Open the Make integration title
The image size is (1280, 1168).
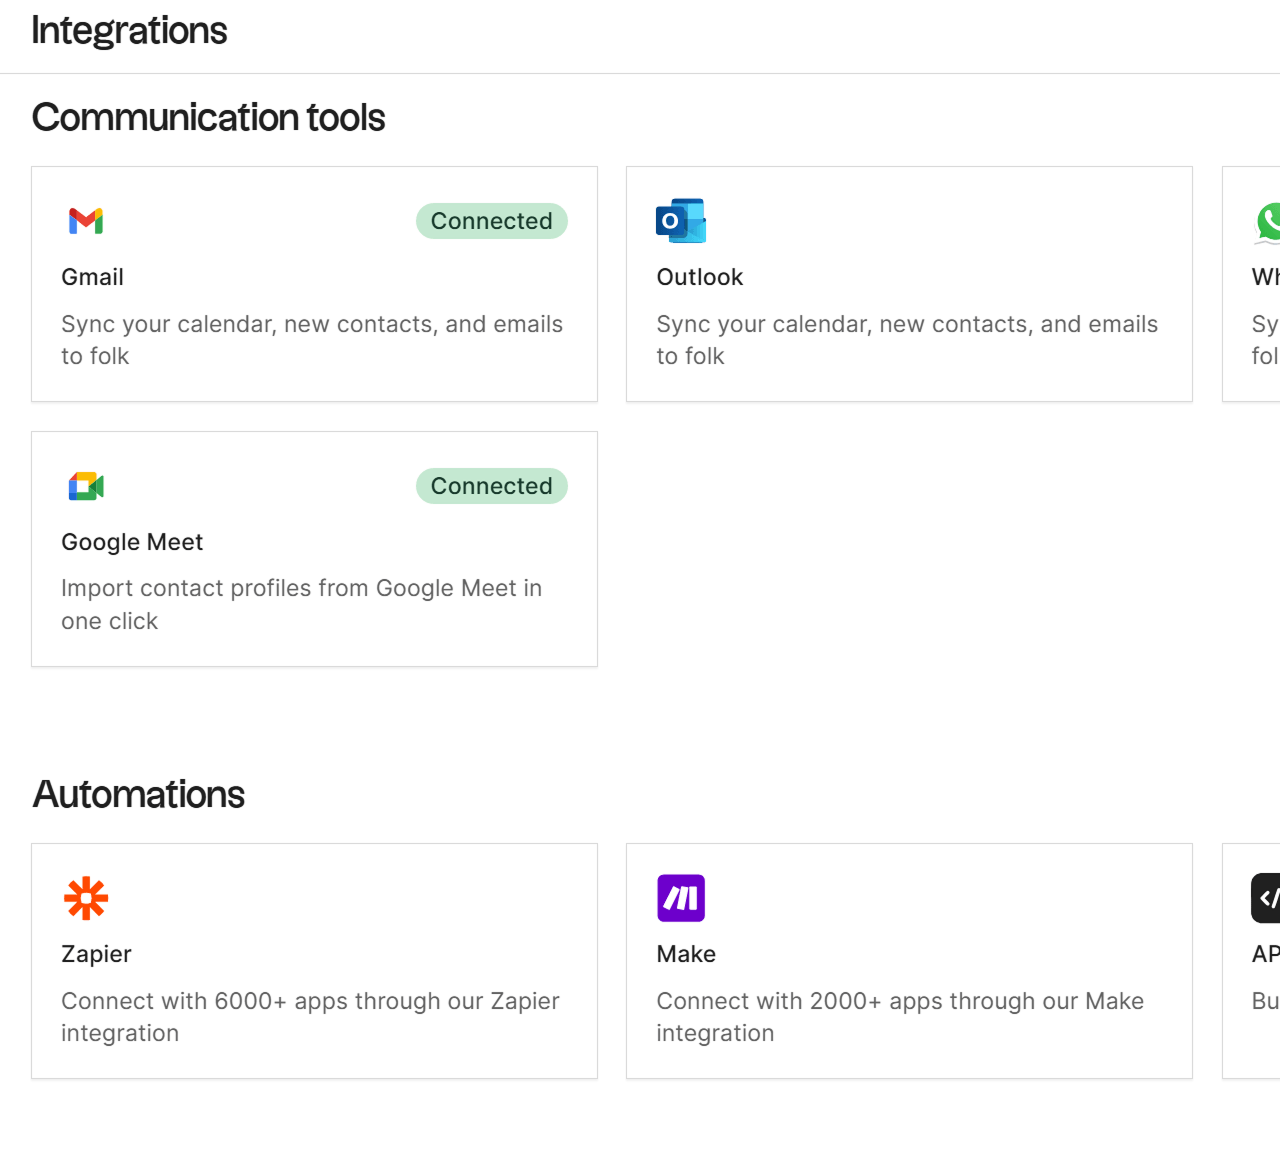(x=686, y=954)
